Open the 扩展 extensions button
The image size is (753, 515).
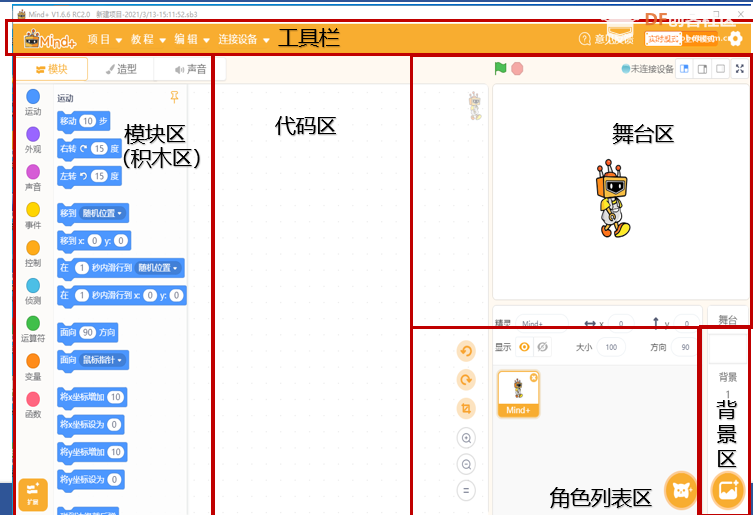click(x=33, y=494)
